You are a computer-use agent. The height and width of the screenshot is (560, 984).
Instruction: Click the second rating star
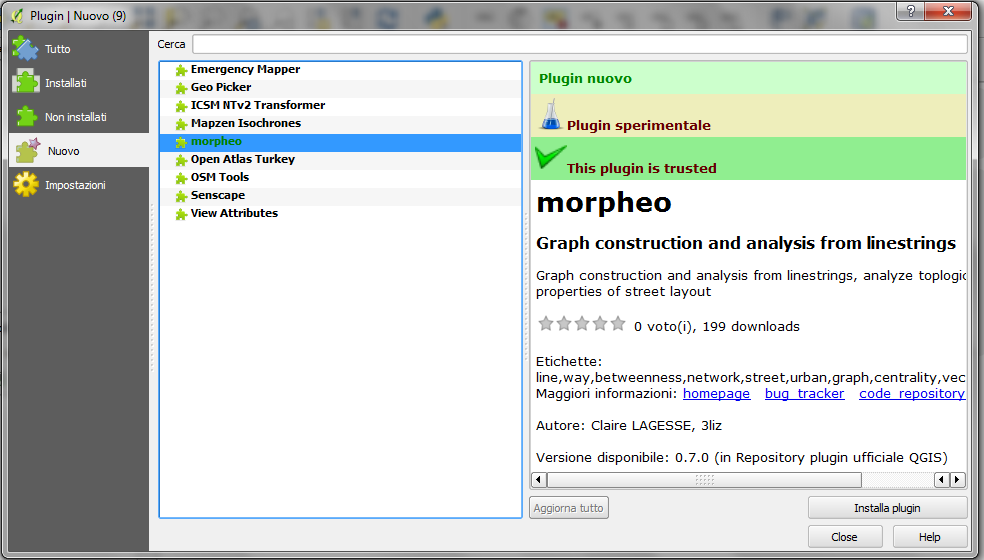[564, 323]
